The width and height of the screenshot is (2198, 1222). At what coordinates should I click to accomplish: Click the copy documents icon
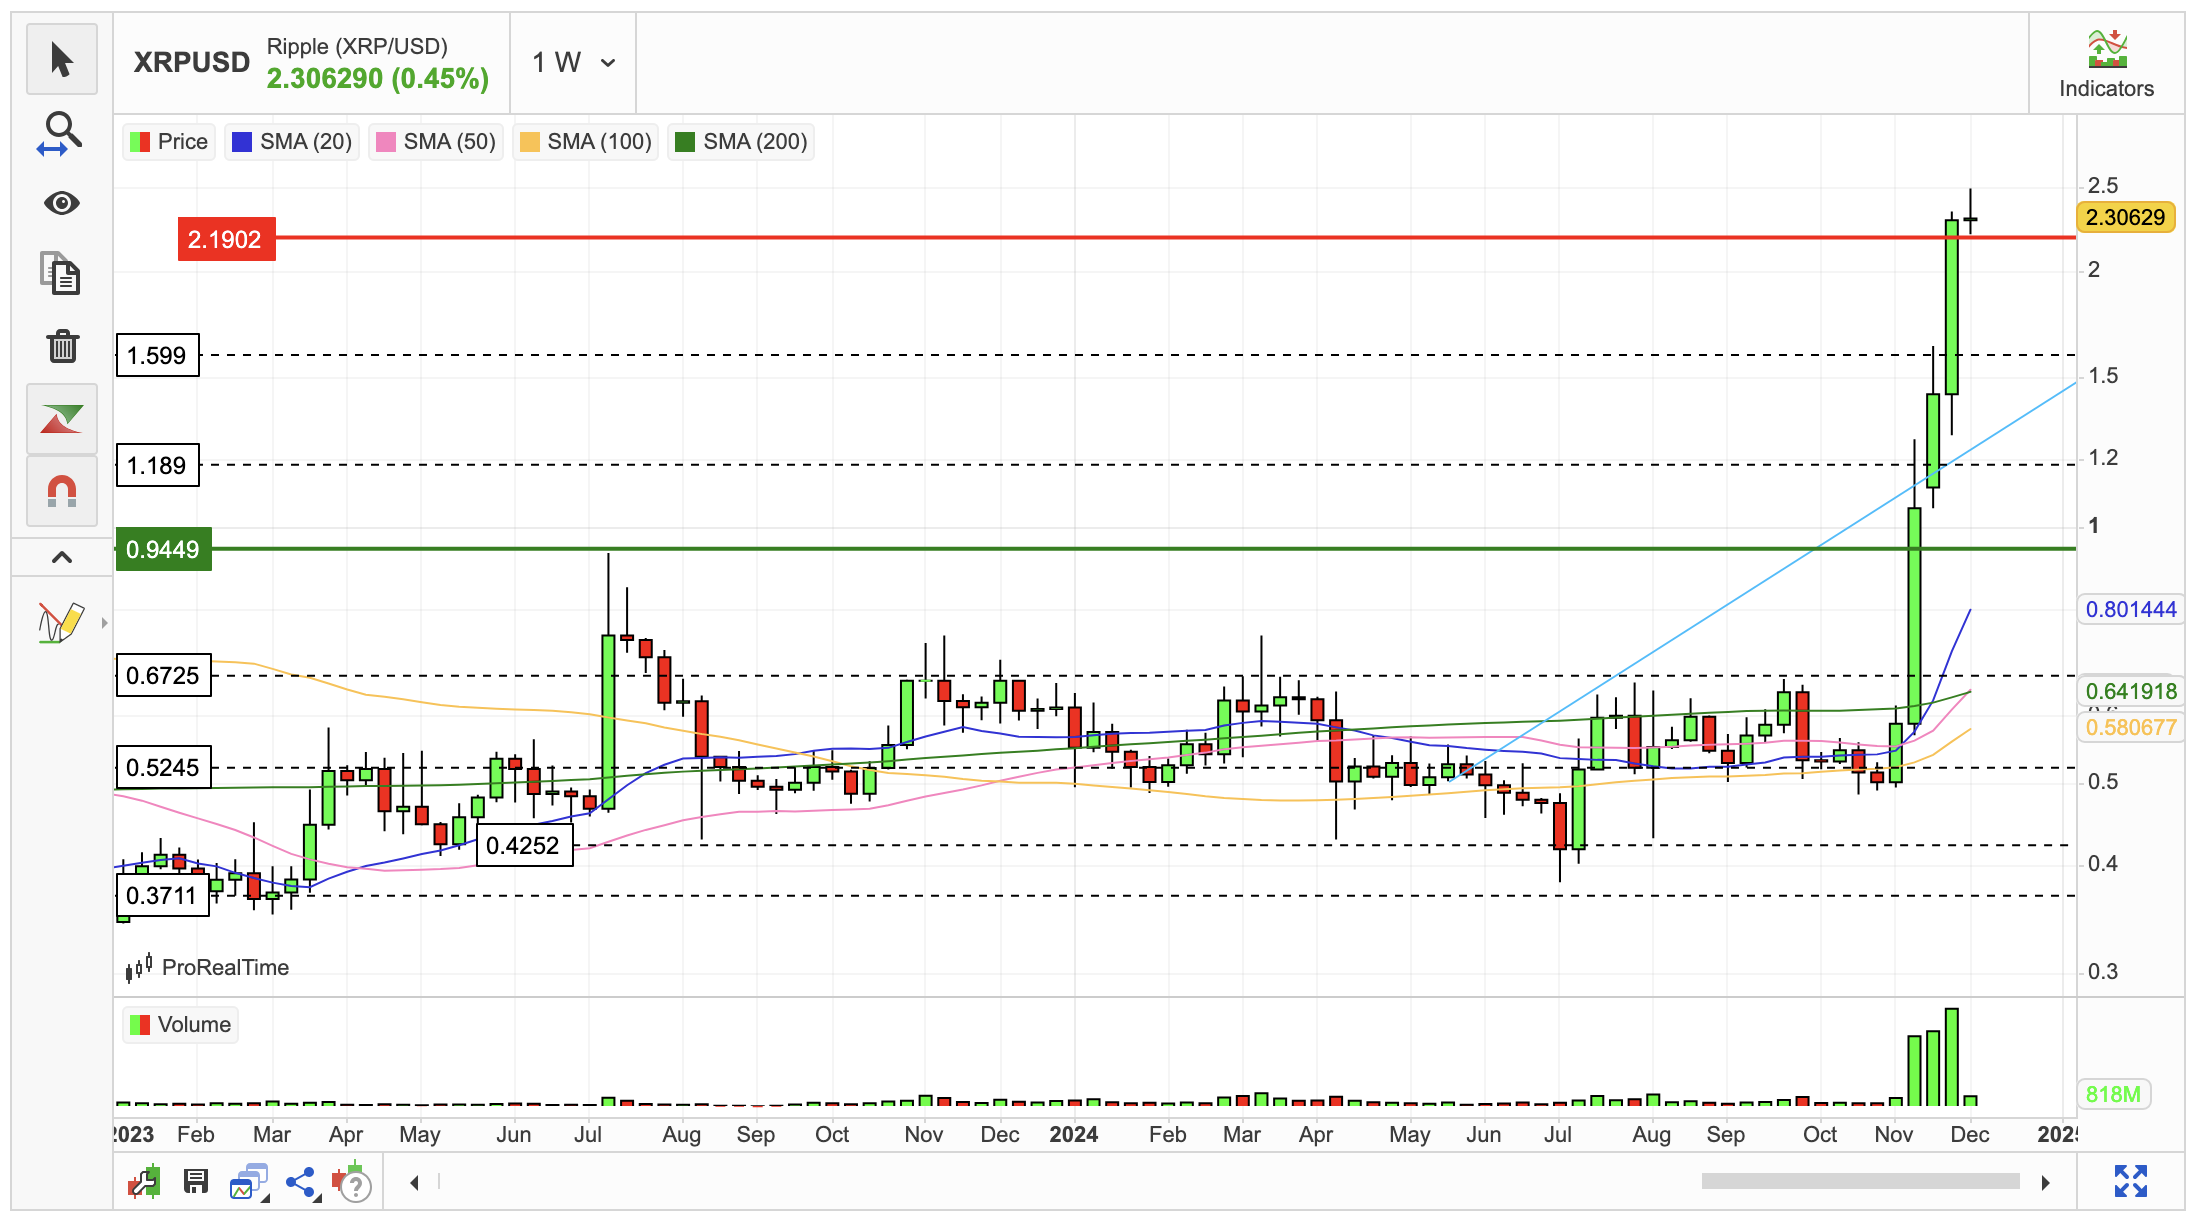(x=62, y=274)
